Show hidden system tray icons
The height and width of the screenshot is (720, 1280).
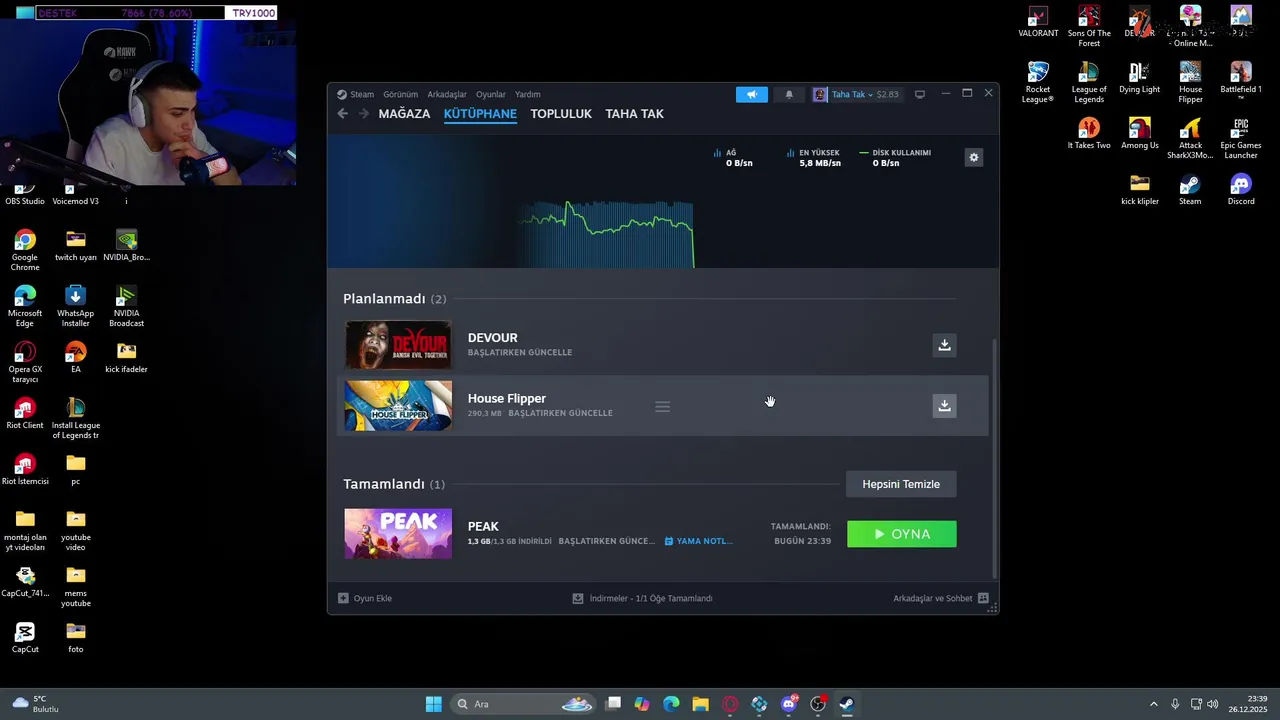tap(1153, 704)
